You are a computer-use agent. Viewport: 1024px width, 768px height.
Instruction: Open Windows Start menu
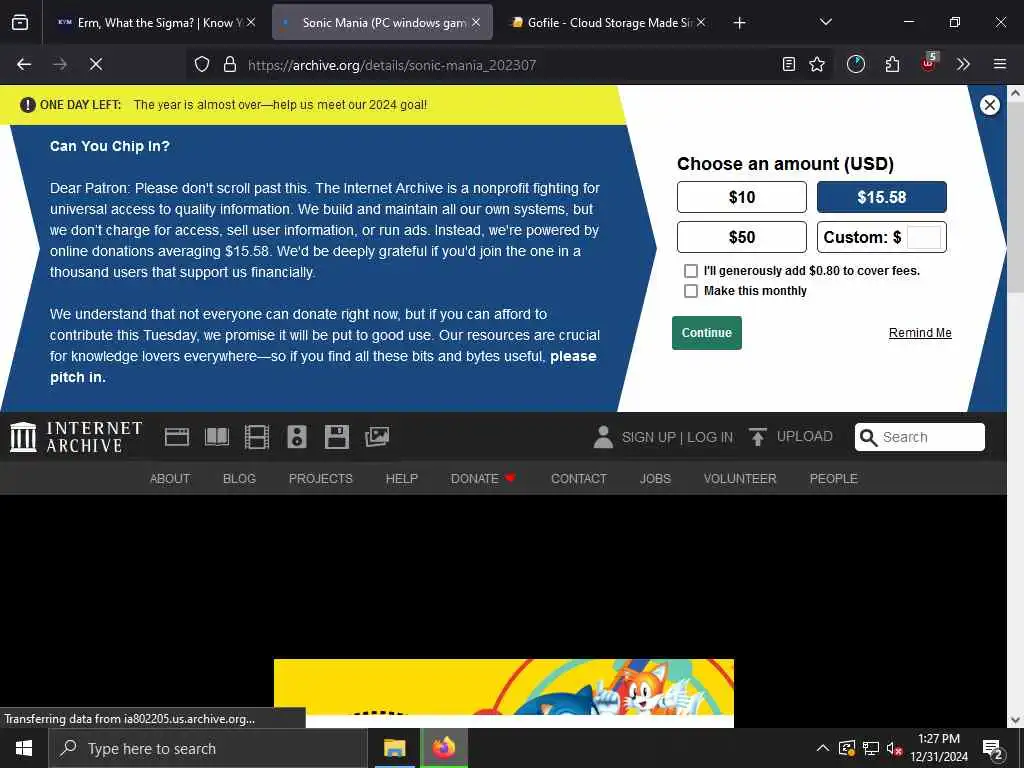click(x=24, y=748)
